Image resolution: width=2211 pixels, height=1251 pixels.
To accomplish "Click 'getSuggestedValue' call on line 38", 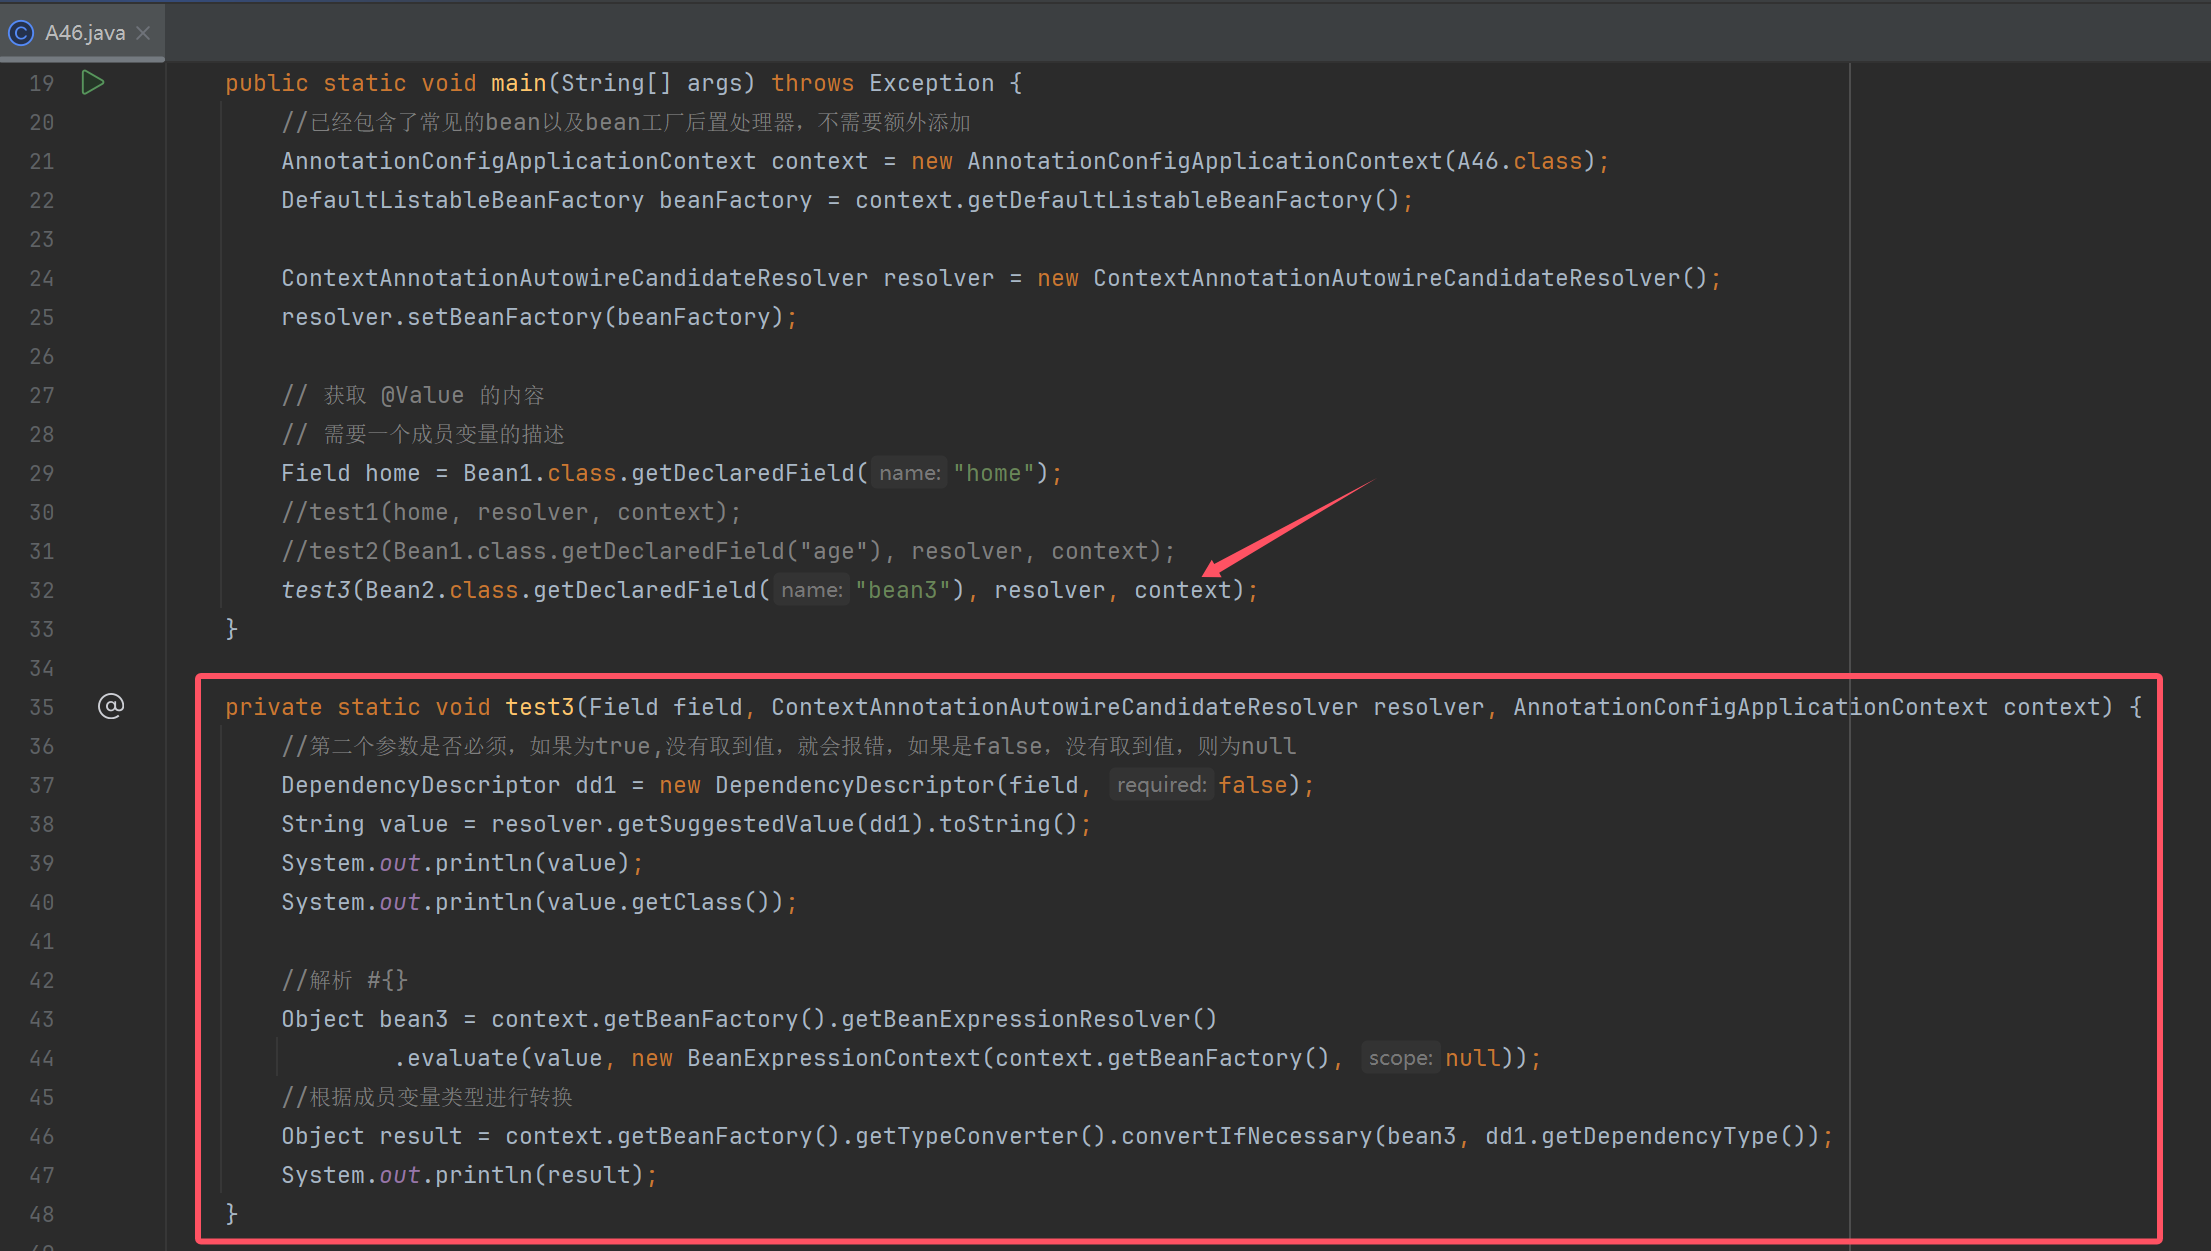I will click(735, 824).
